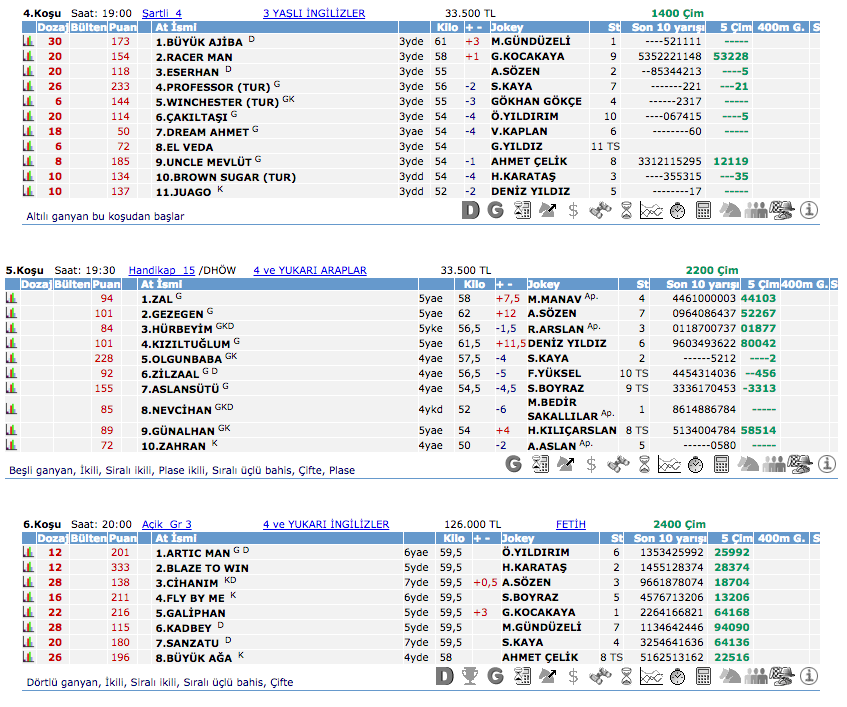
Task: Click the large D icon under race 4
Action: (x=471, y=210)
